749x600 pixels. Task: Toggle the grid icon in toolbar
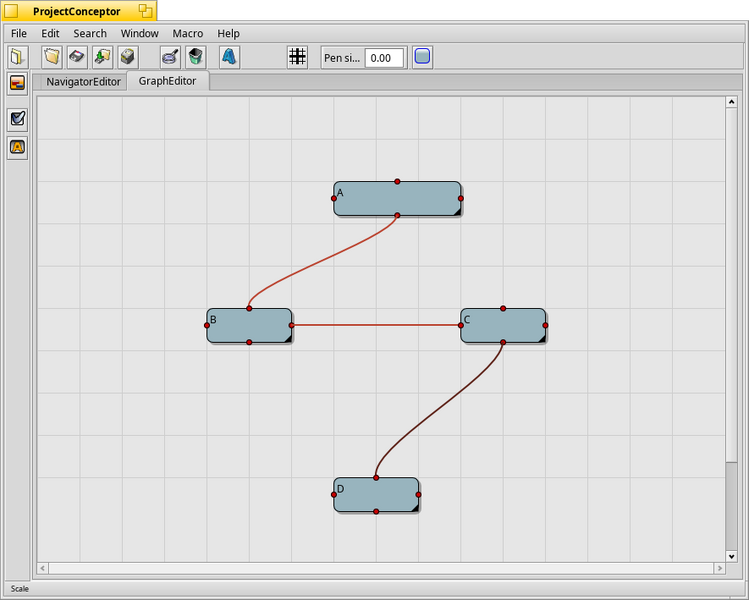[x=297, y=57]
